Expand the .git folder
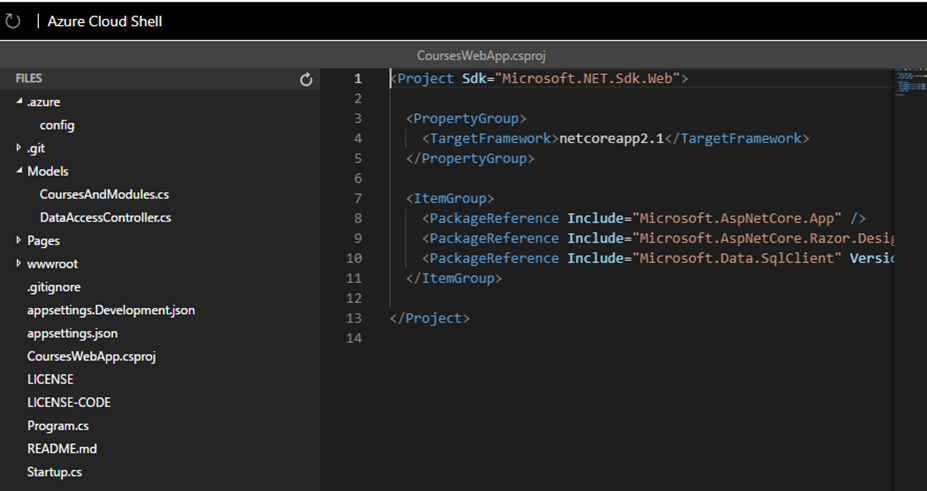Image resolution: width=927 pixels, height=491 pixels. pos(19,148)
